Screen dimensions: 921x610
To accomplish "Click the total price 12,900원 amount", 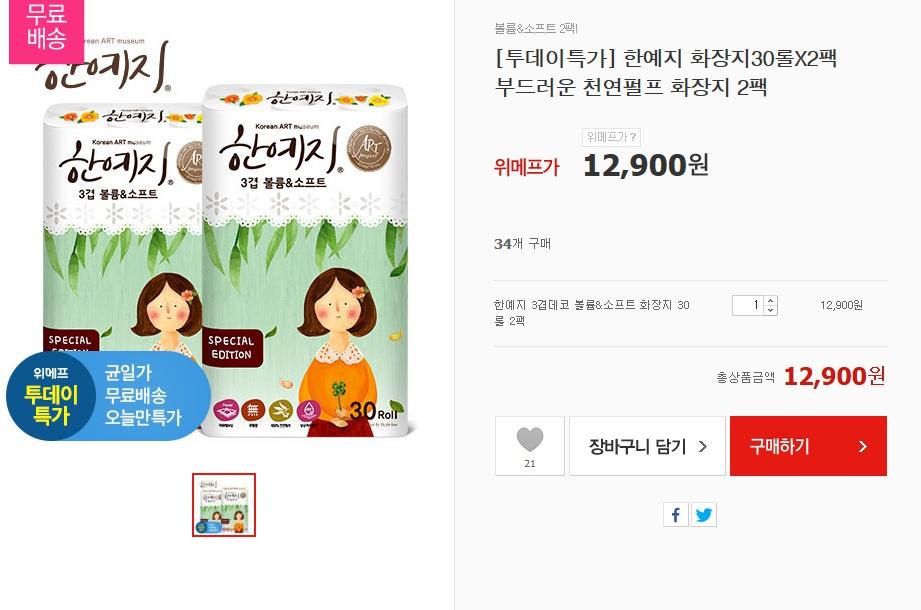I will click(x=835, y=376).
